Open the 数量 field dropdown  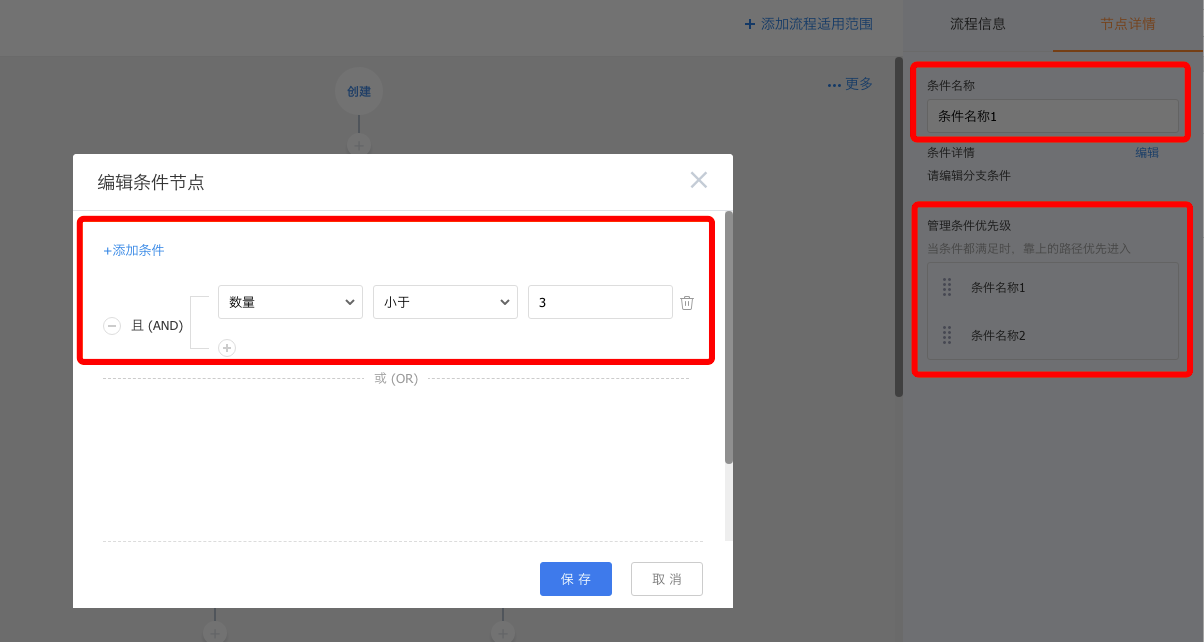tap(290, 302)
